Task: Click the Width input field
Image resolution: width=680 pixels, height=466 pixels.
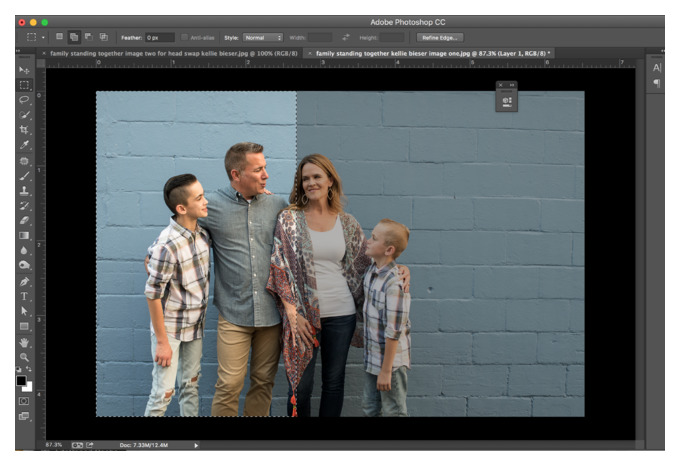Action: [x=320, y=38]
